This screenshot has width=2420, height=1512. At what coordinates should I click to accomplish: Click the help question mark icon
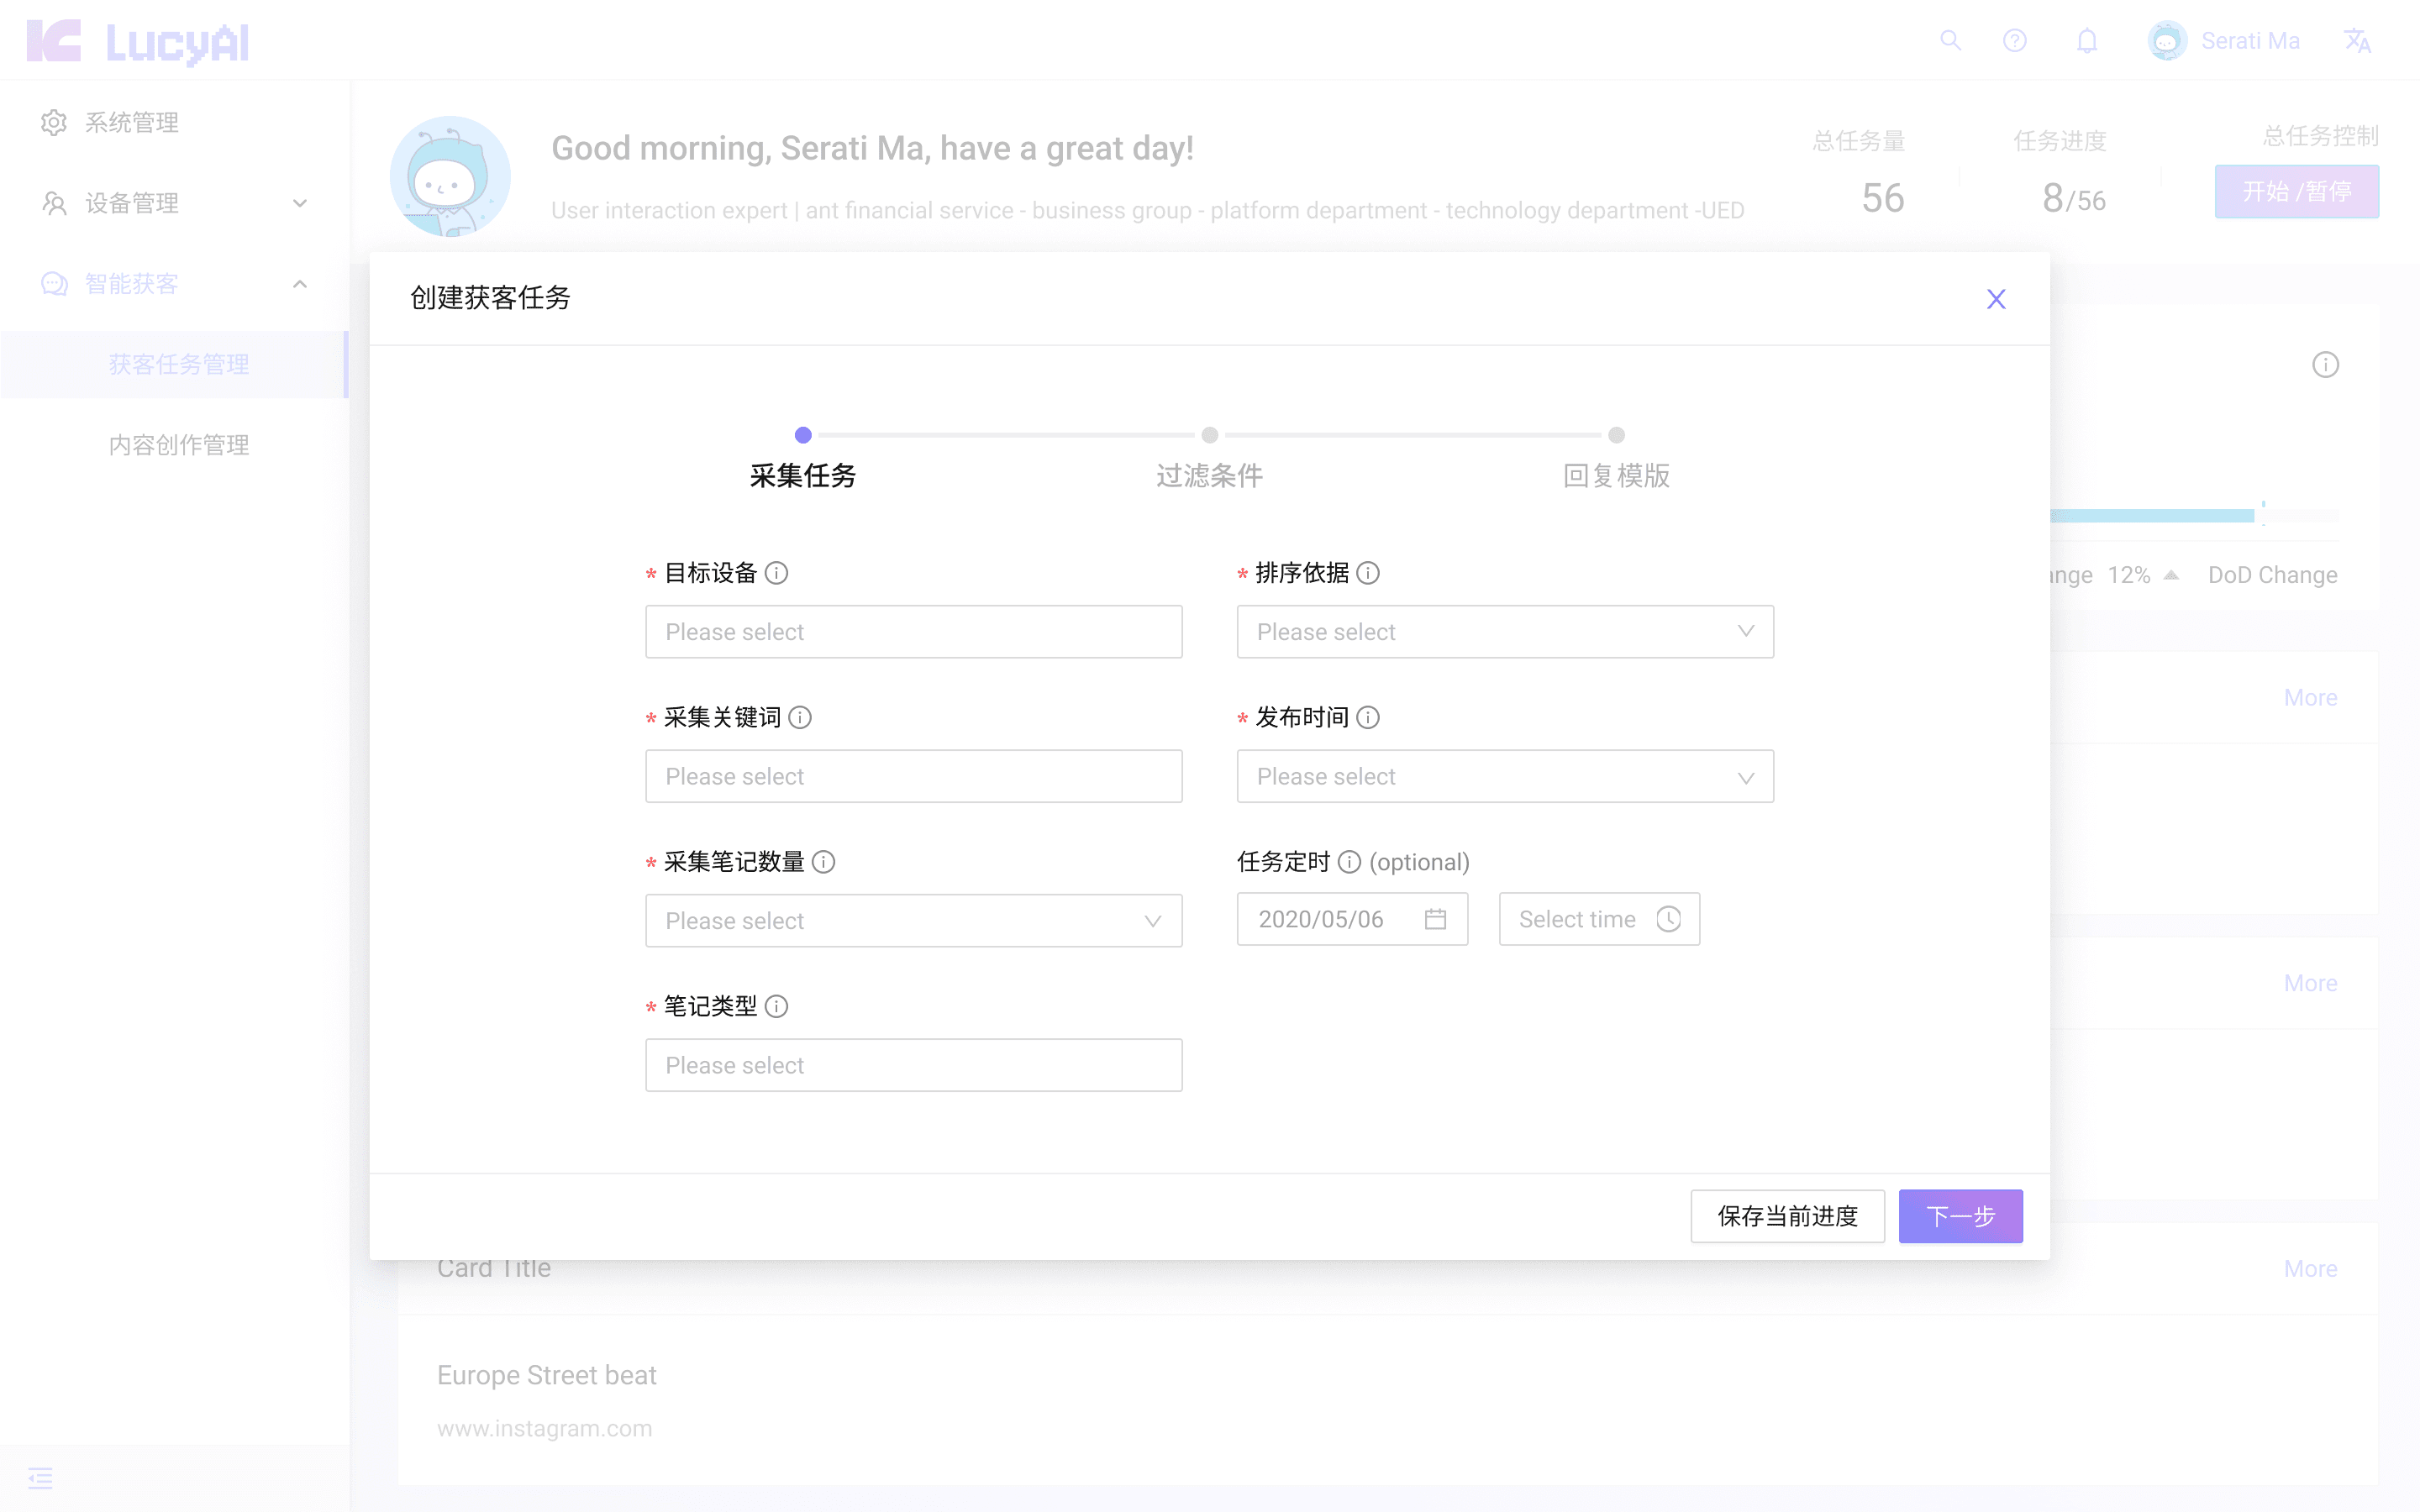[x=2015, y=40]
